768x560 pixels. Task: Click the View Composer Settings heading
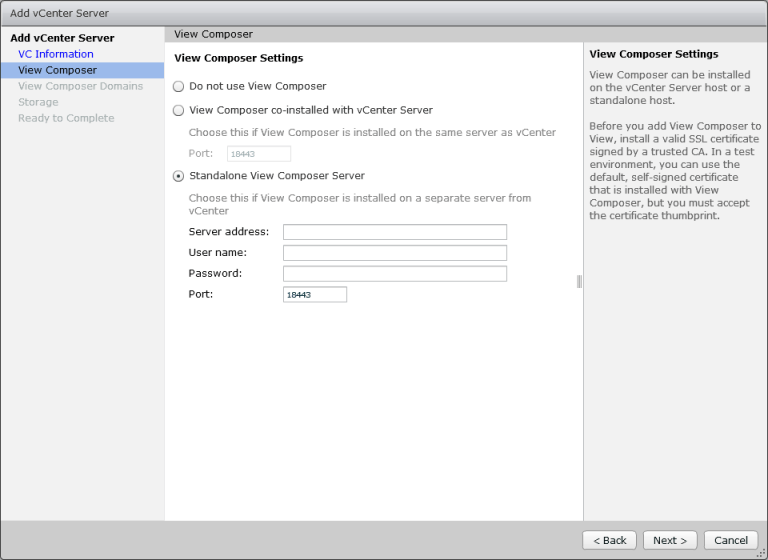pyautogui.click(x=239, y=58)
